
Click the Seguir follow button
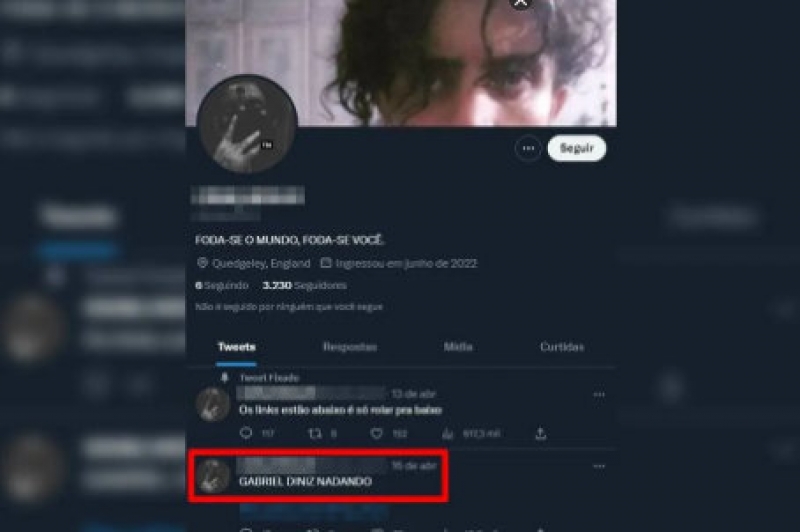click(577, 148)
